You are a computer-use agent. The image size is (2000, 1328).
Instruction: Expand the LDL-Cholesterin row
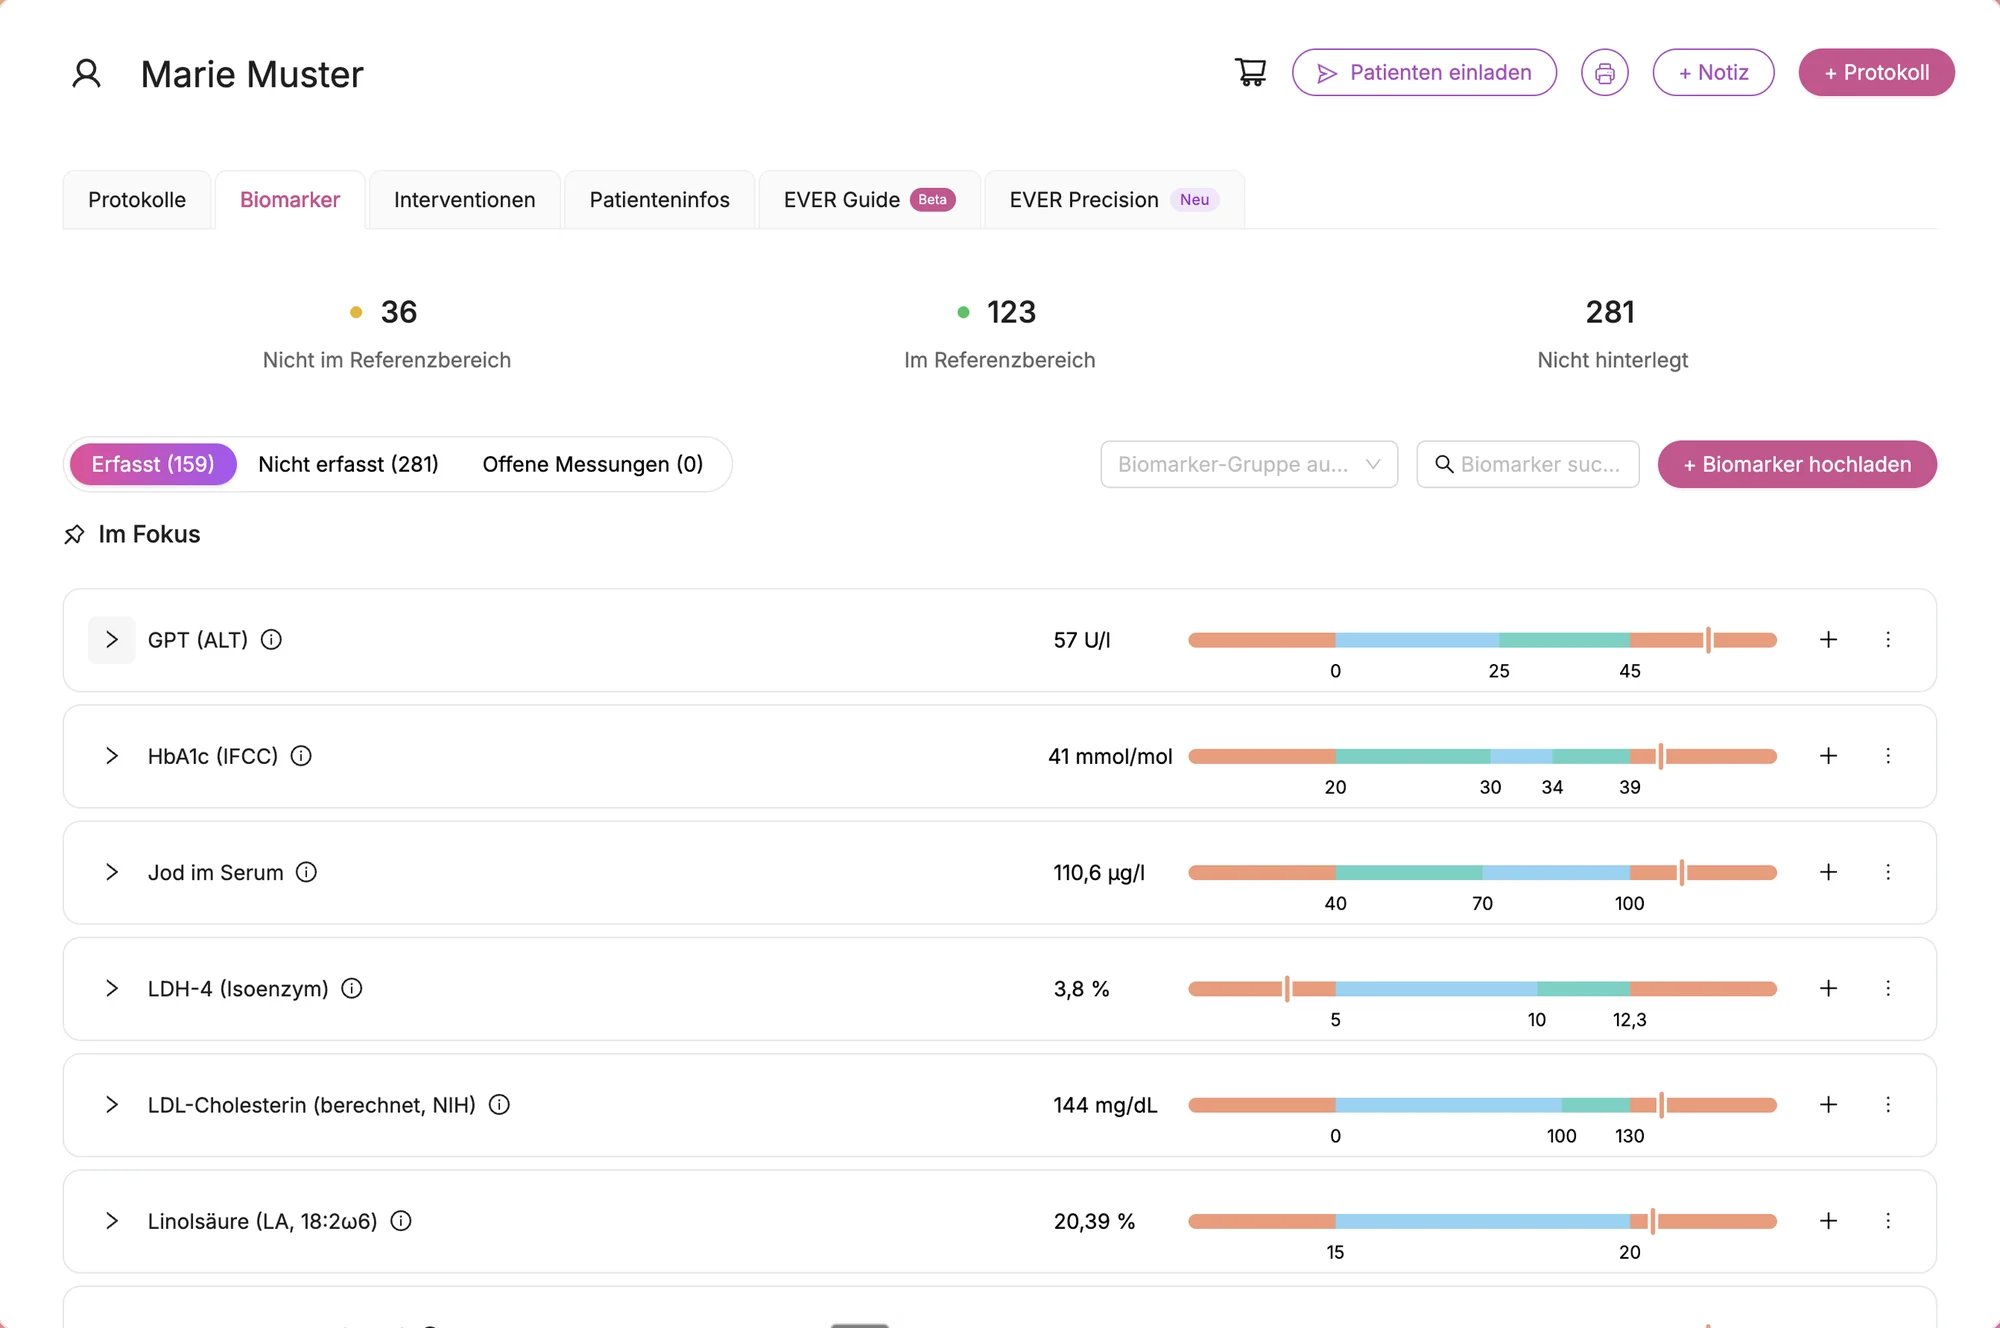tap(112, 1105)
